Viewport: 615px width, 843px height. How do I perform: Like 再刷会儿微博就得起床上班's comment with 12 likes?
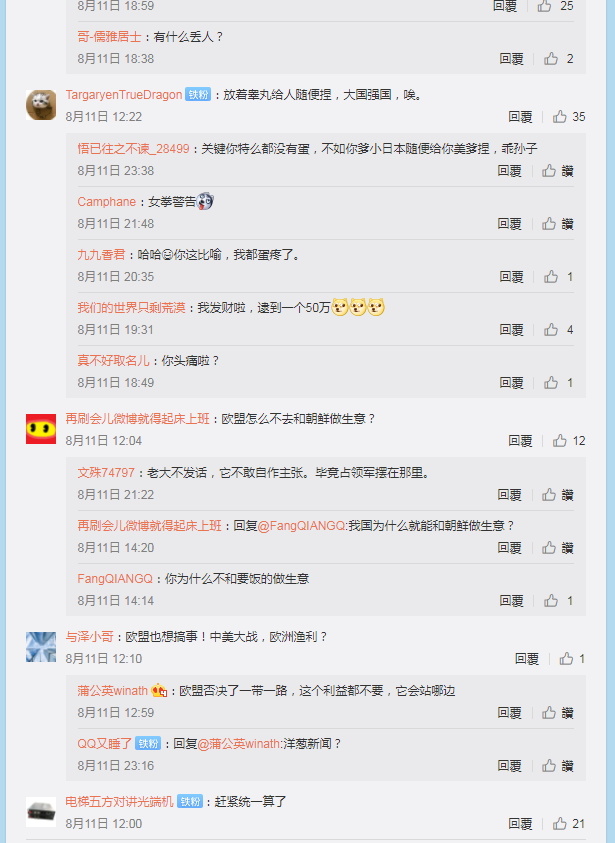[569, 441]
